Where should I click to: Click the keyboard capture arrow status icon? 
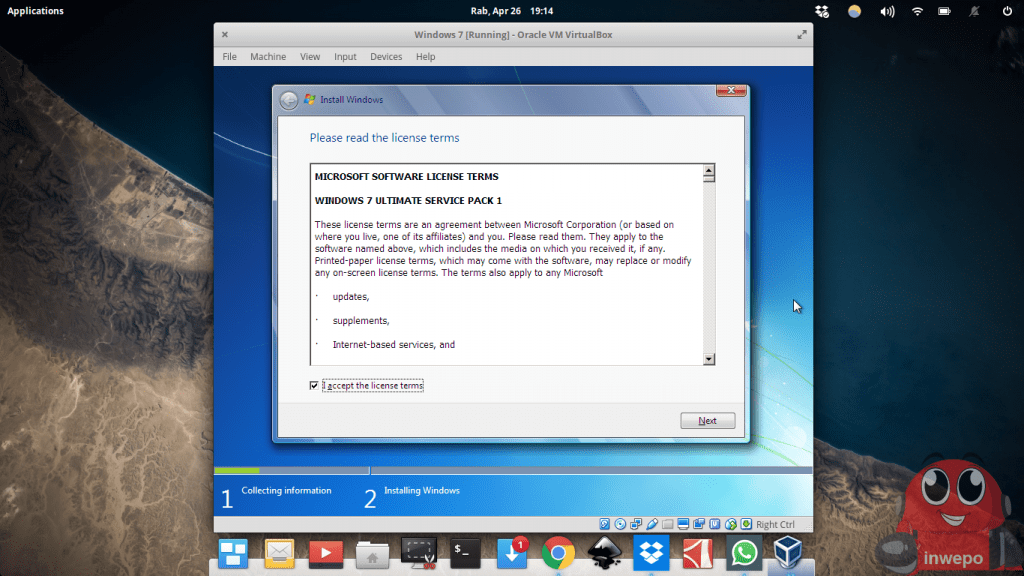point(746,524)
